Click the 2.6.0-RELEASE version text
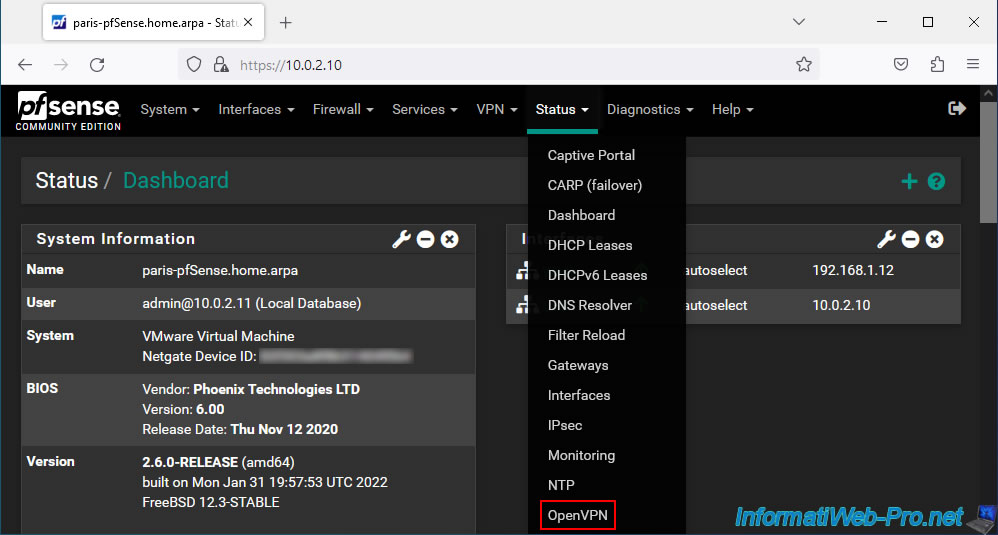The width and height of the screenshot is (998, 535). (190, 462)
